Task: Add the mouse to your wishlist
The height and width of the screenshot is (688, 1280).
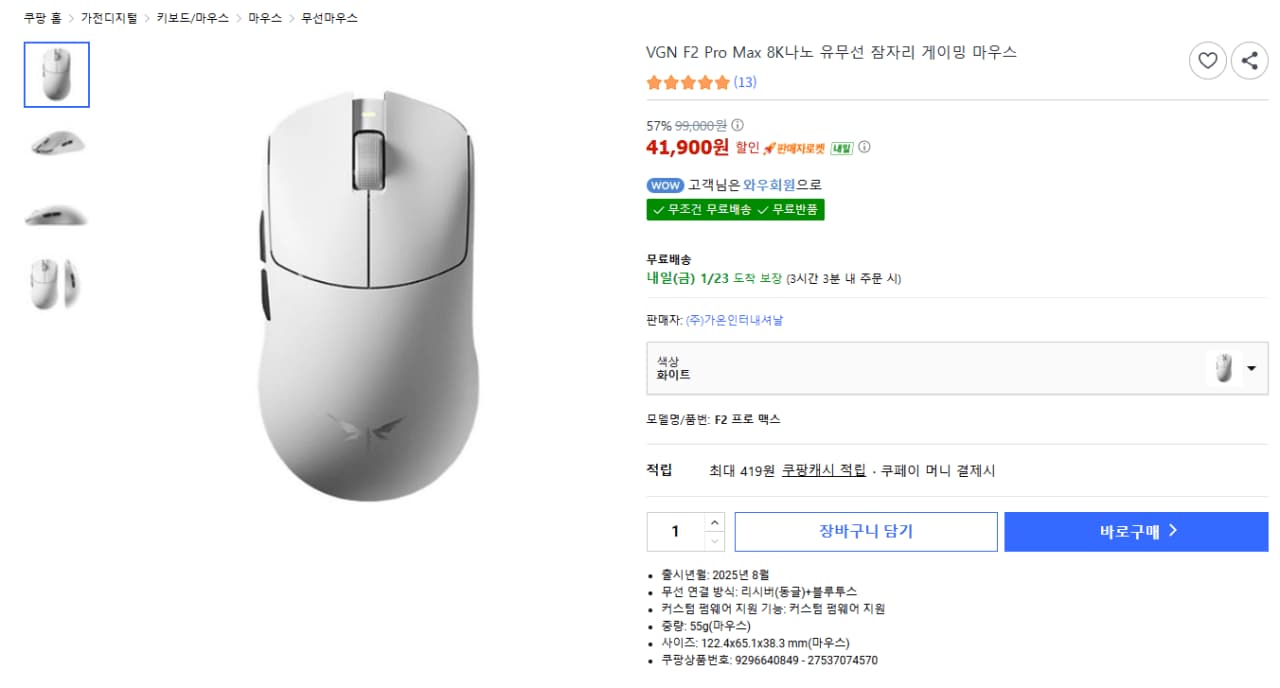Action: click(x=1207, y=60)
